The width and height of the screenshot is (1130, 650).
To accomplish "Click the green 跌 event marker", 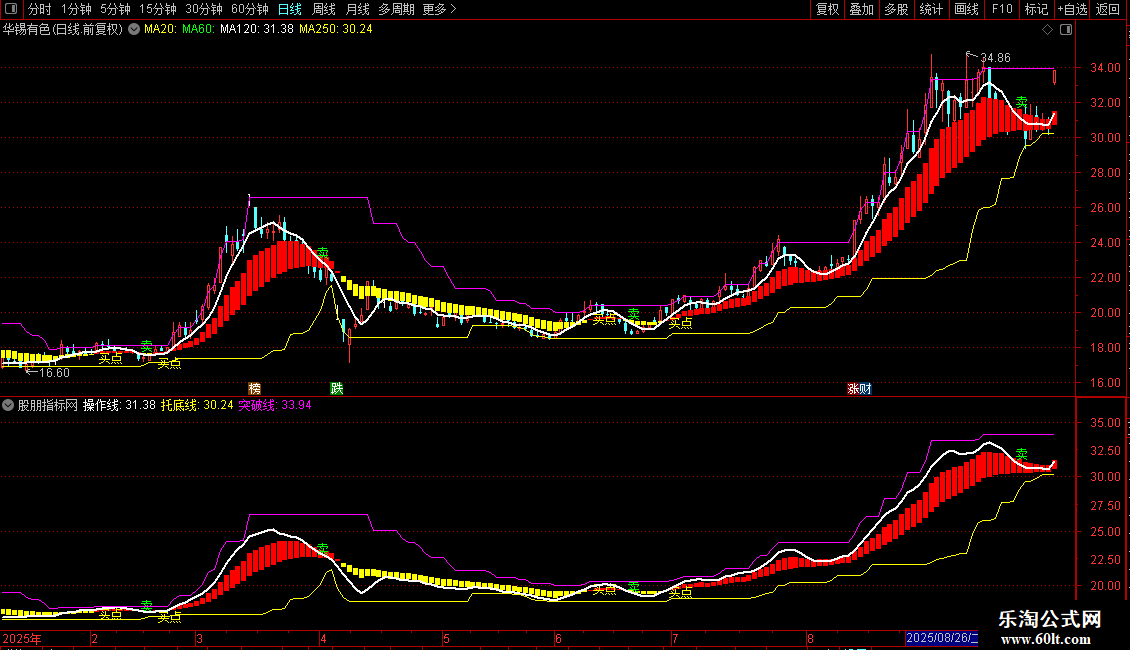I will [337, 388].
